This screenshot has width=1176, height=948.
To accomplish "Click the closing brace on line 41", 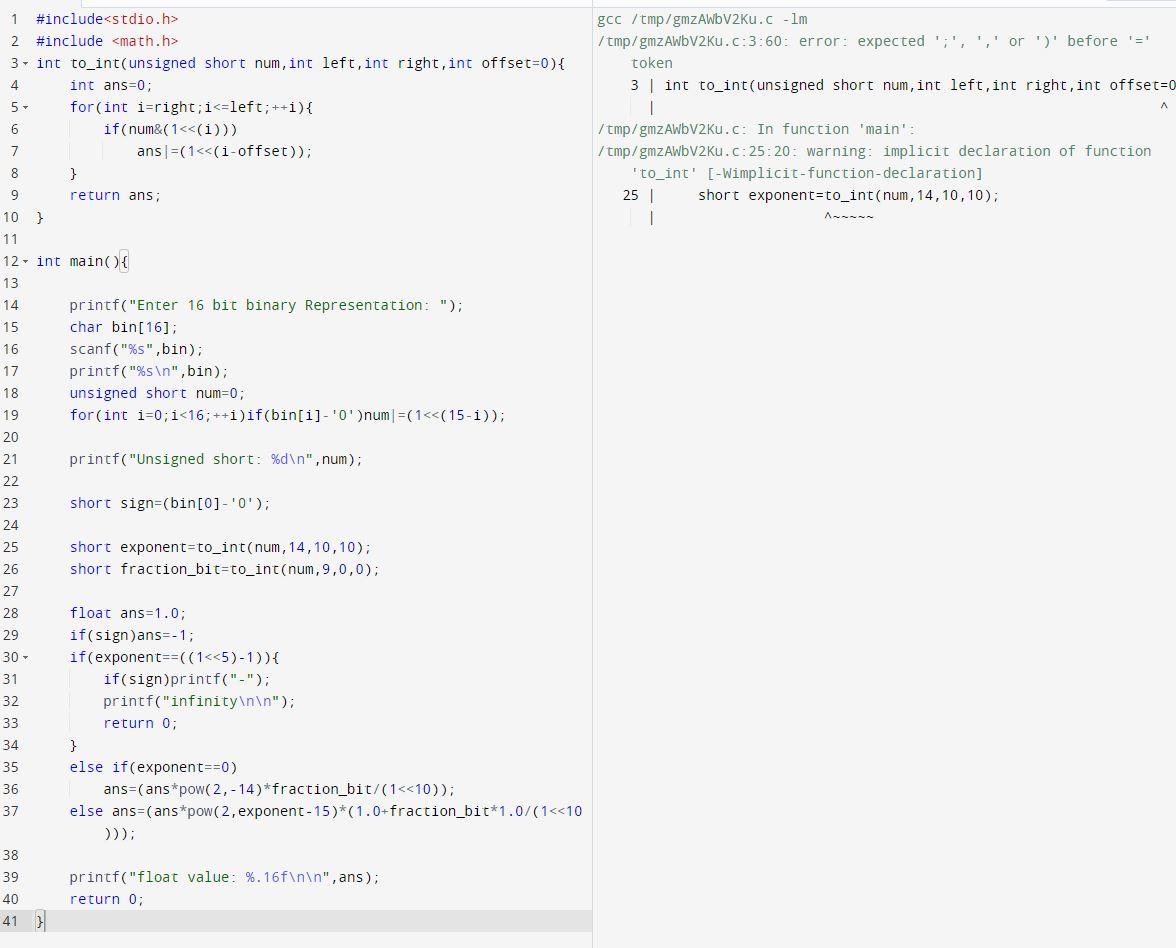I will pos(40,921).
